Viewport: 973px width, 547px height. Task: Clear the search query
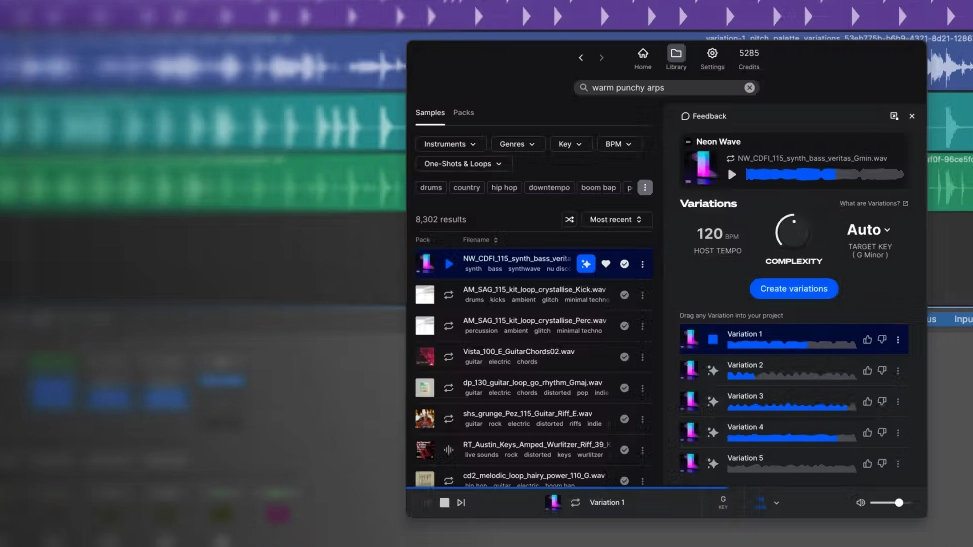point(750,88)
